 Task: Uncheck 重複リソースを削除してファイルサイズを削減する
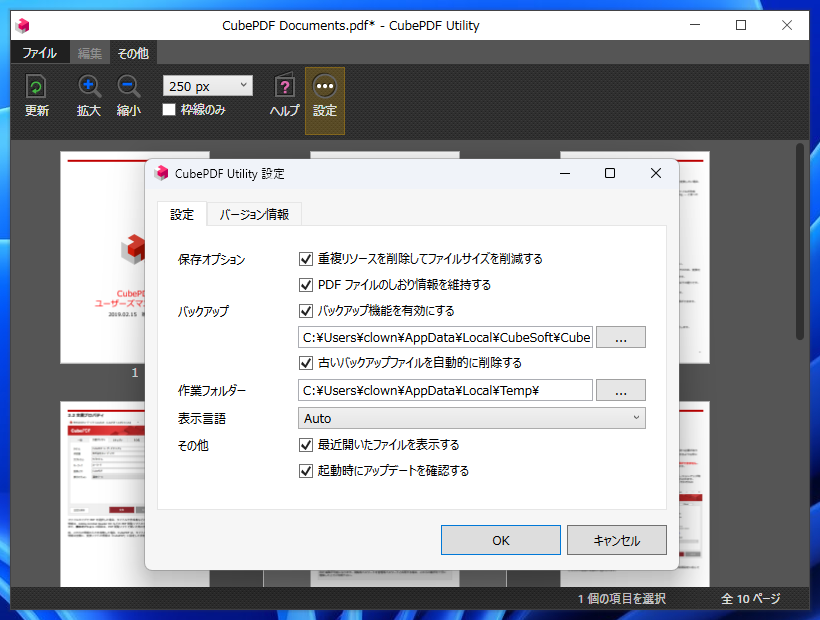306,259
